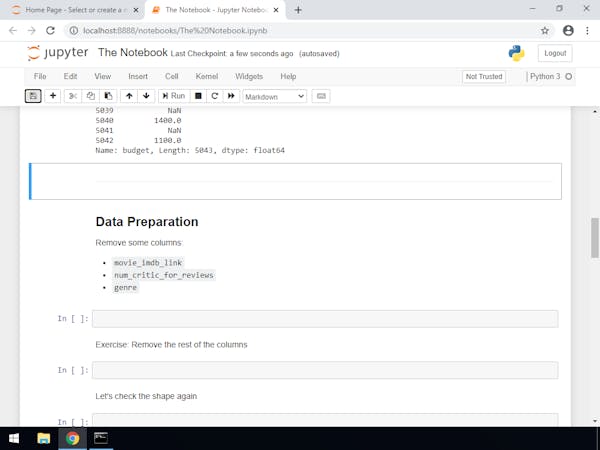Move the selected cell down
The height and width of the screenshot is (450, 600).
[146, 96]
